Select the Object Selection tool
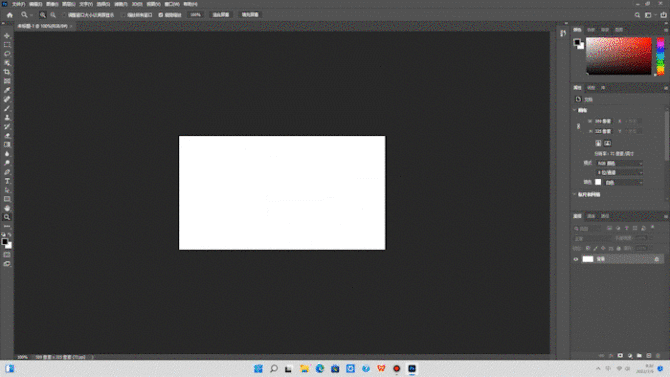Image resolution: width=670 pixels, height=377 pixels. [7, 63]
